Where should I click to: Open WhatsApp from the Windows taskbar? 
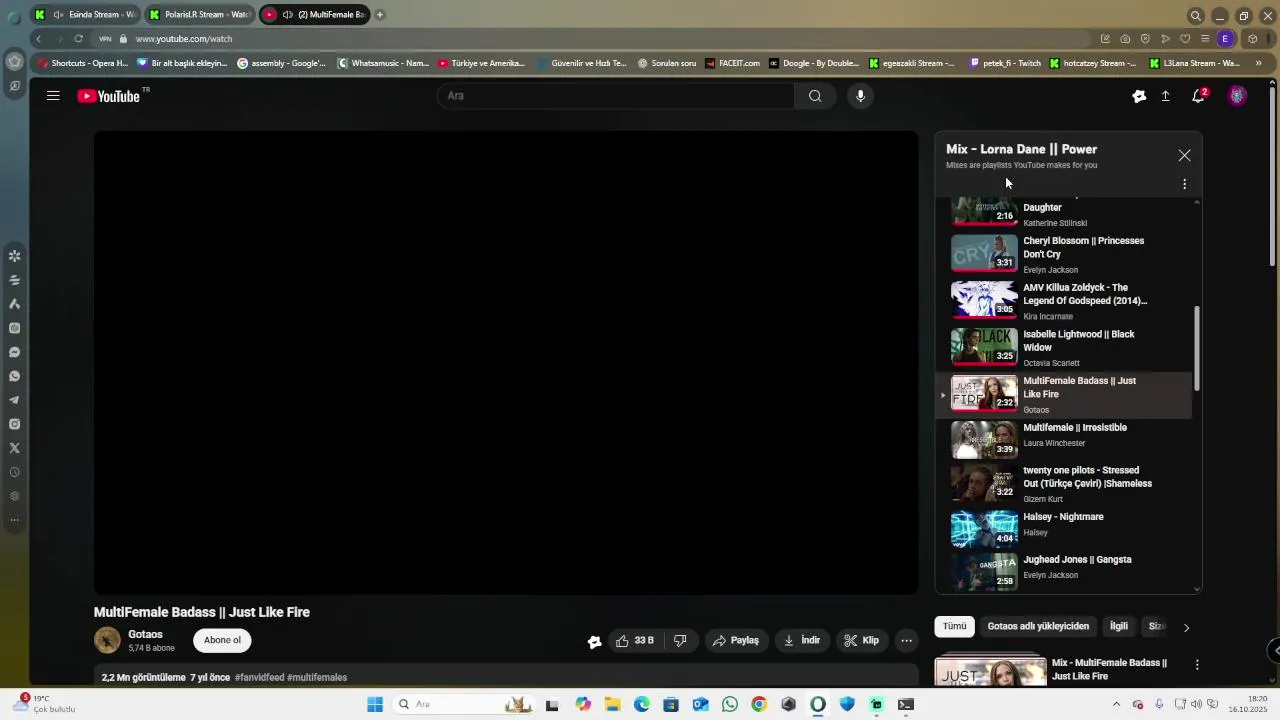click(x=730, y=704)
